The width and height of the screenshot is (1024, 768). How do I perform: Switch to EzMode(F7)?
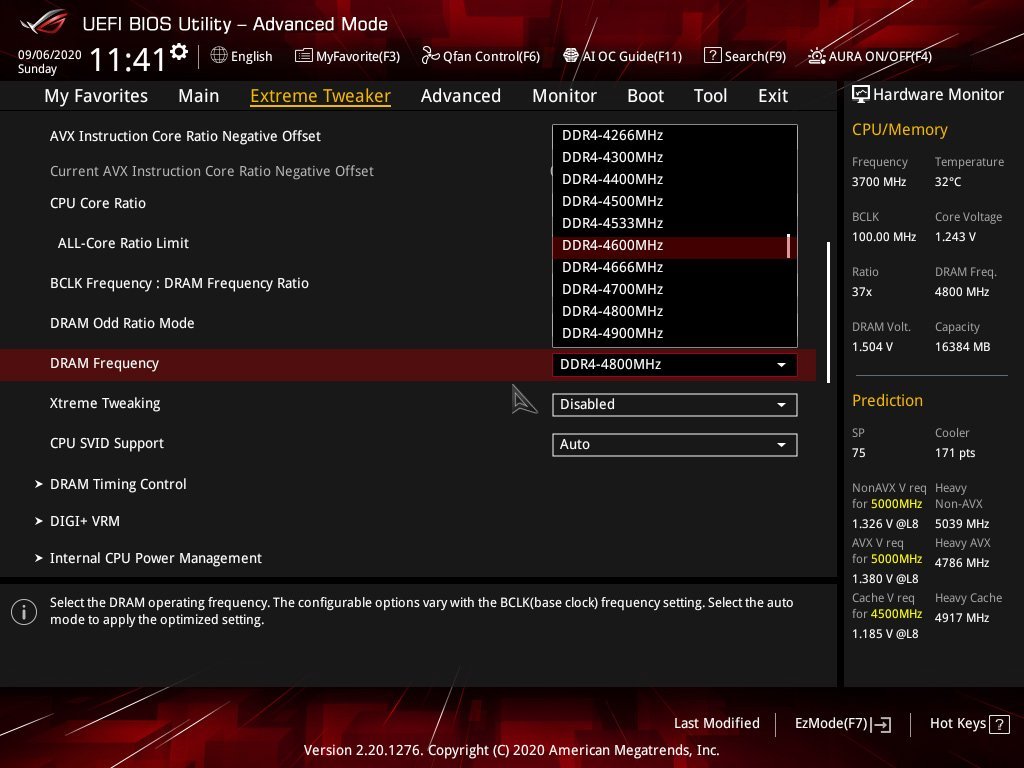click(x=842, y=724)
